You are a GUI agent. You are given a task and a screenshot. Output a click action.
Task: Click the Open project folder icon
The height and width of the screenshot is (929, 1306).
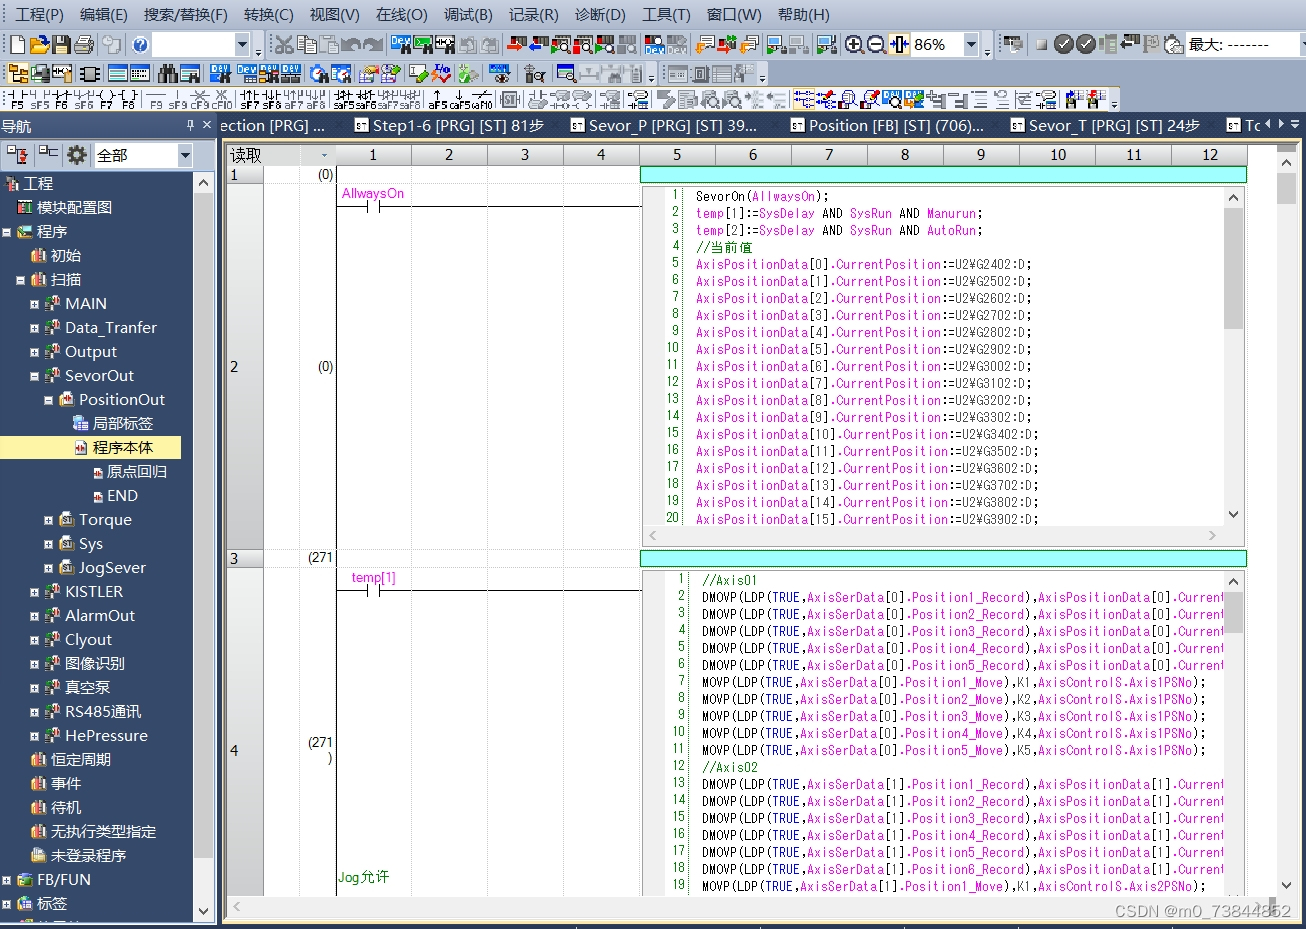point(39,44)
